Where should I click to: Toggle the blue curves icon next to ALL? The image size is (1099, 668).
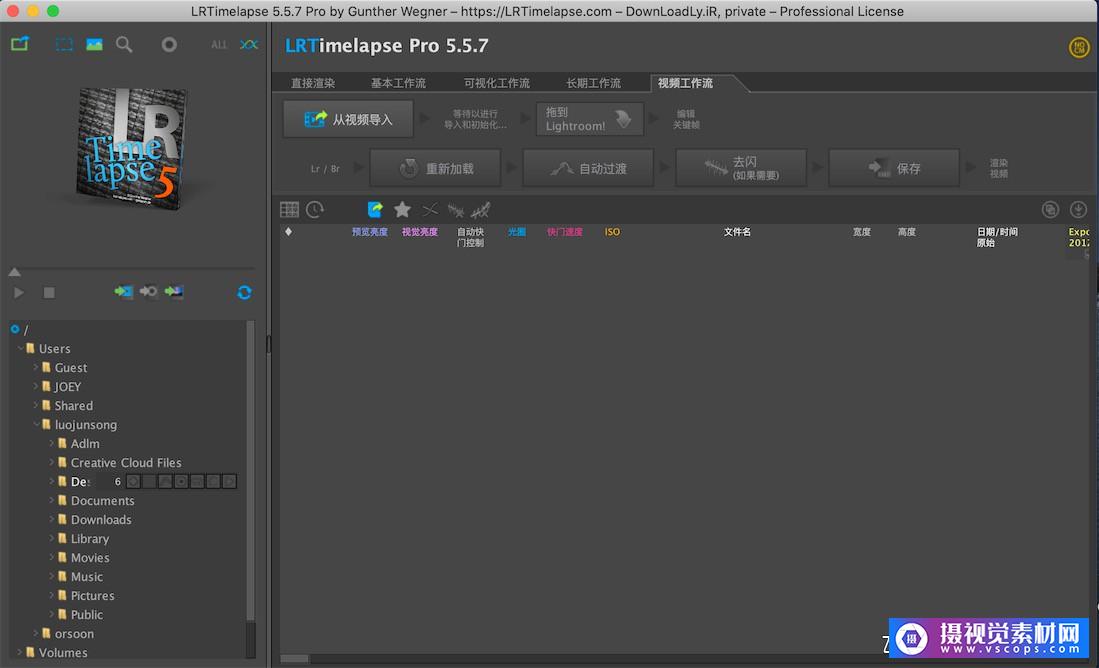click(x=248, y=44)
